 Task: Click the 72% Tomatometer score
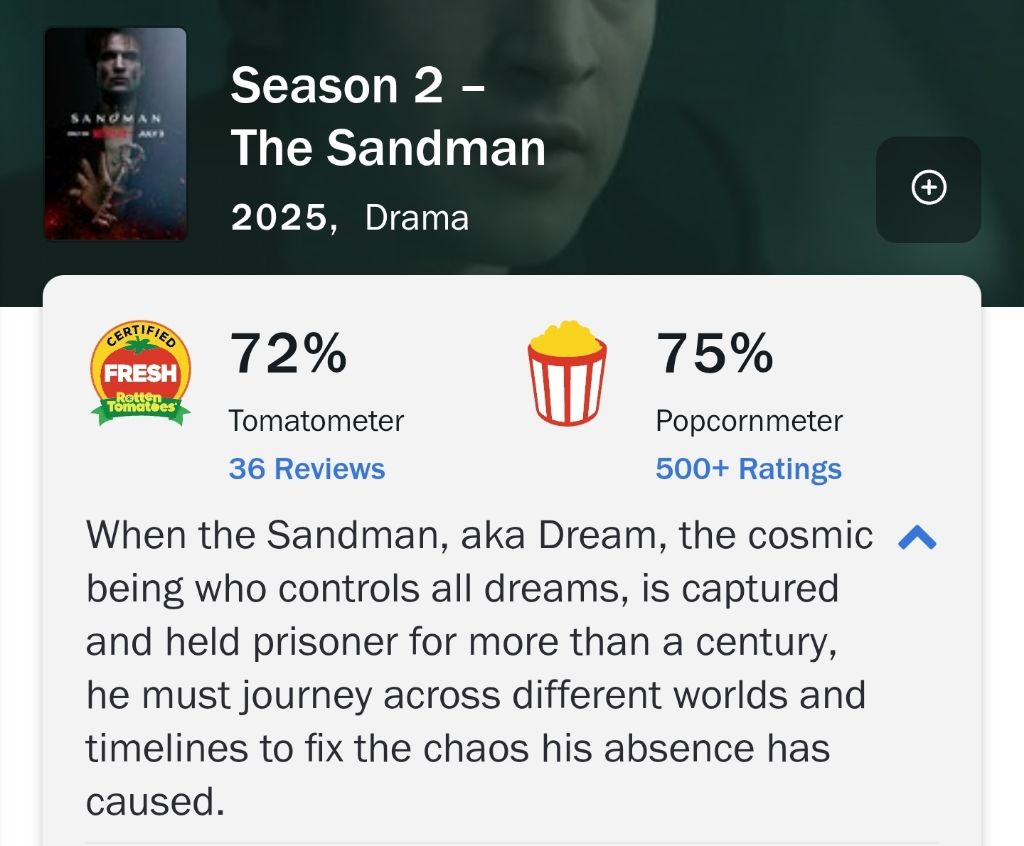pos(288,354)
